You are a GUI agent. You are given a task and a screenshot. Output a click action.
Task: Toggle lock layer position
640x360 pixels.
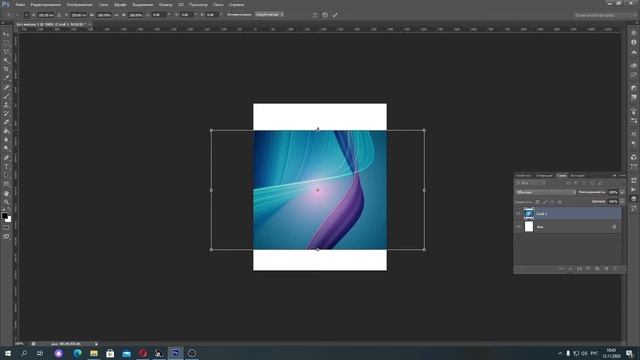(552, 202)
